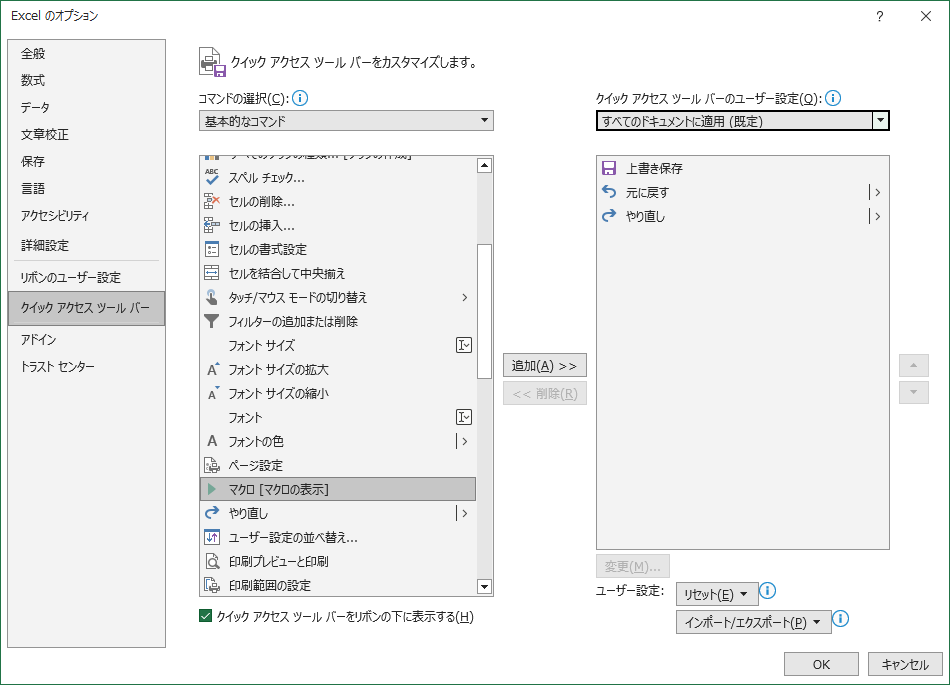Expand the やり直し split arrow in toolbar list
Screen dimensions: 950x685
click(875, 216)
